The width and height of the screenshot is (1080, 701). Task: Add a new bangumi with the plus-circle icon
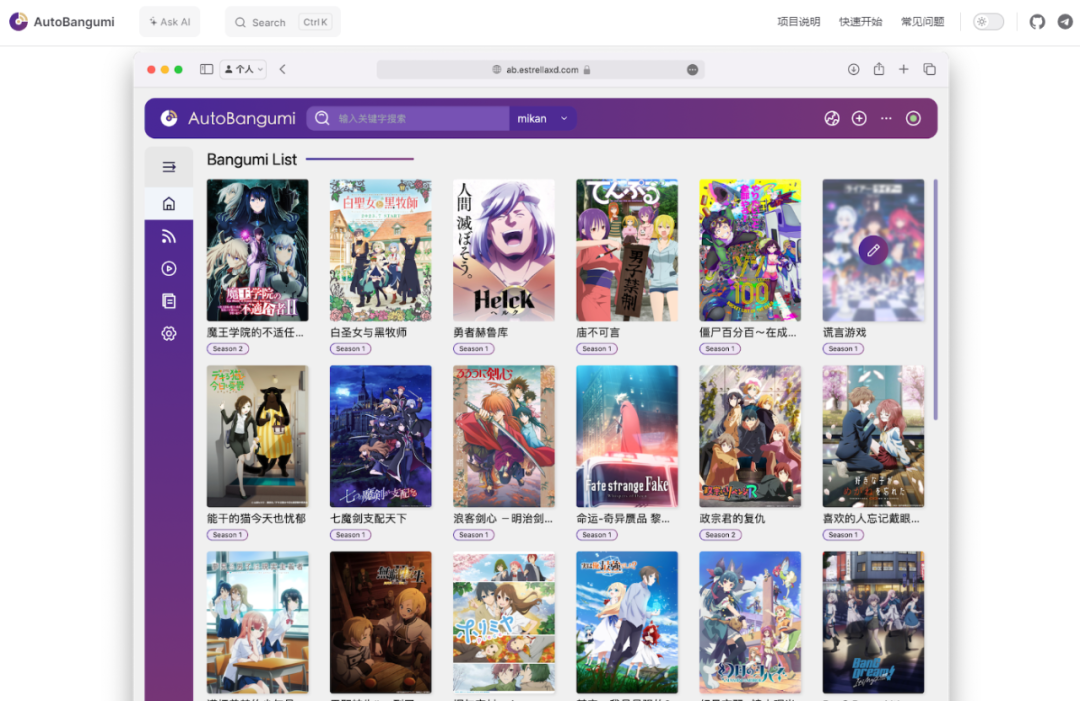[859, 118]
